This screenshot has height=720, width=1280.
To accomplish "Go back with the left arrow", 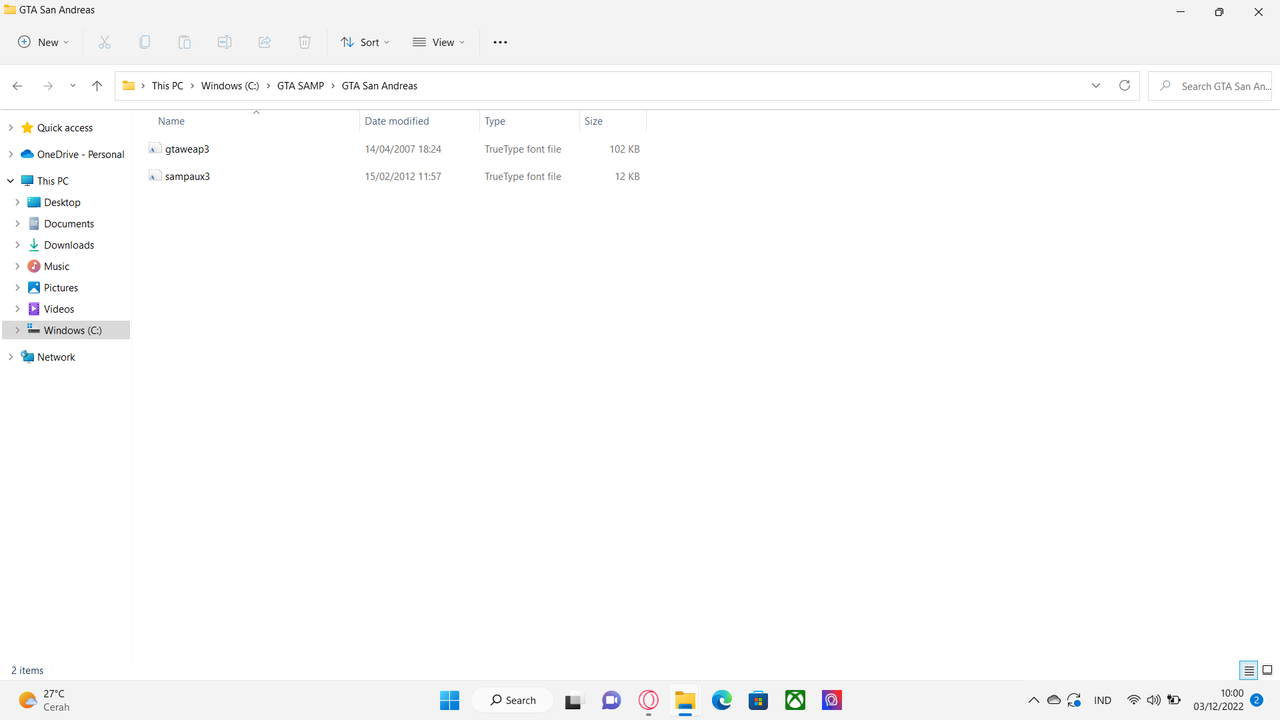I will point(17,86).
